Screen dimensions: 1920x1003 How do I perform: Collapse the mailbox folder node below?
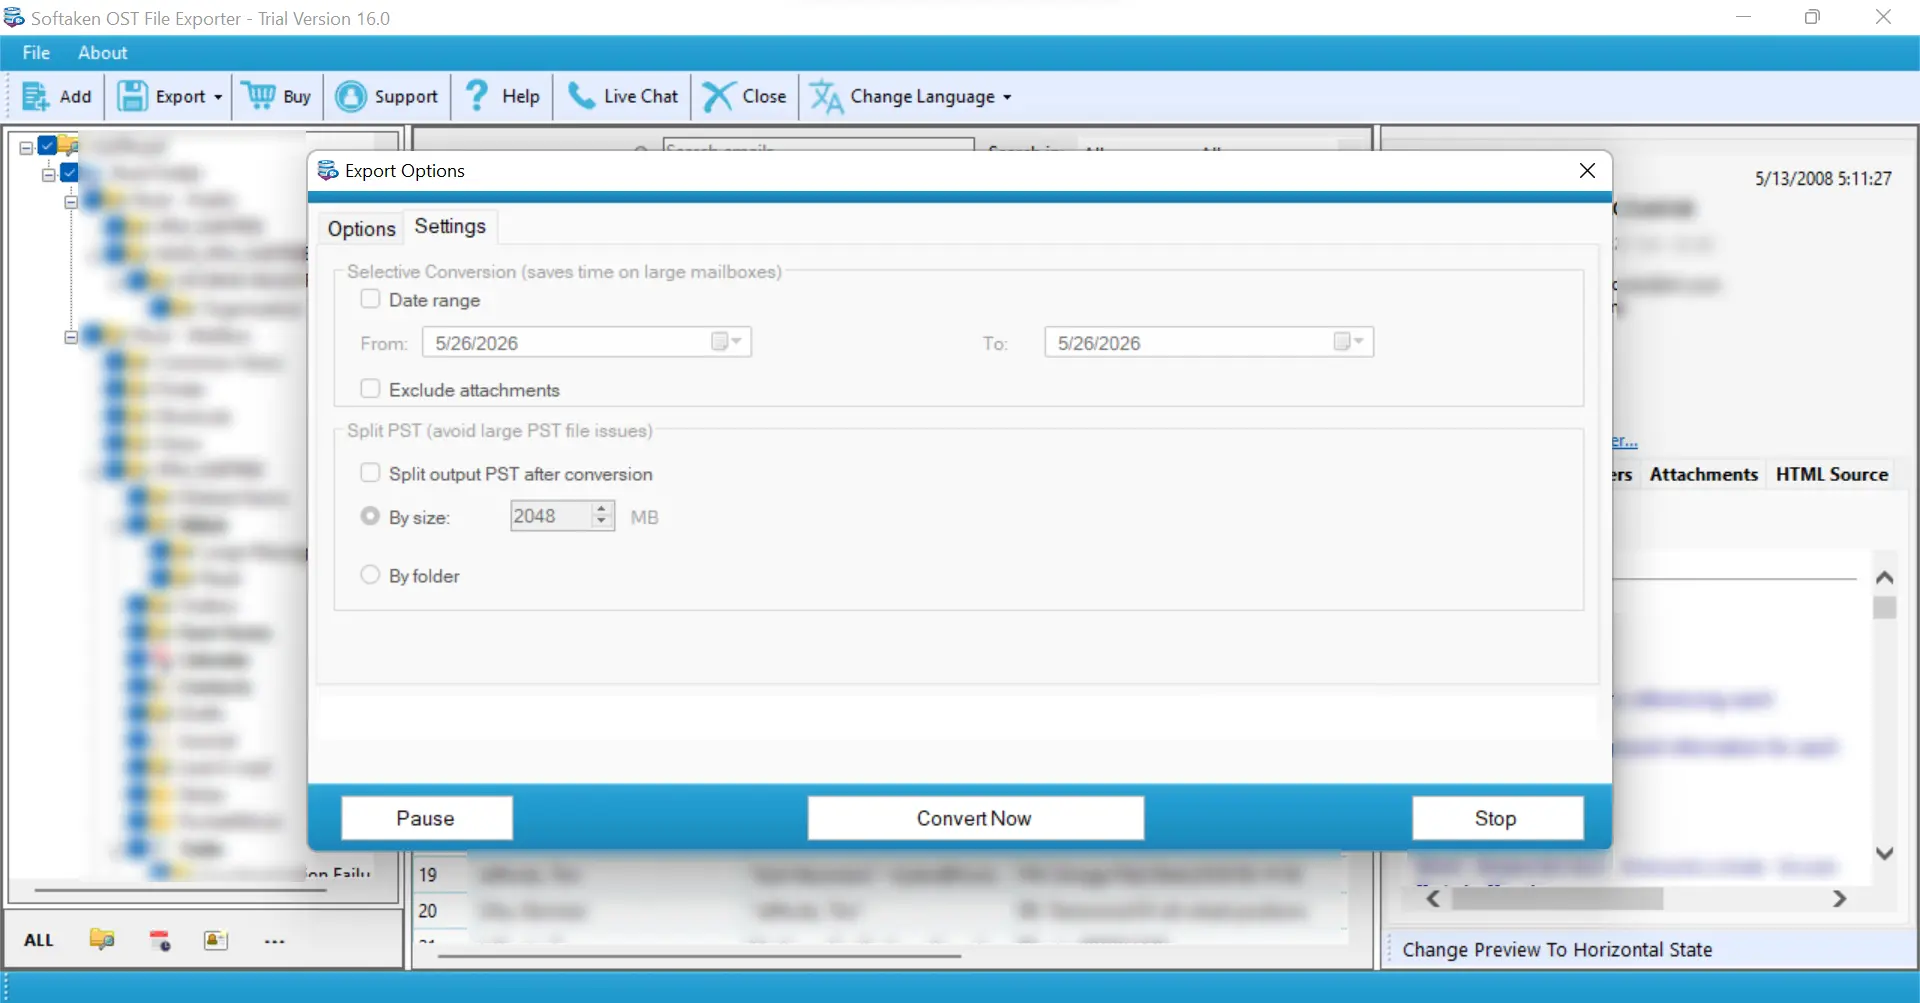pos(70,336)
